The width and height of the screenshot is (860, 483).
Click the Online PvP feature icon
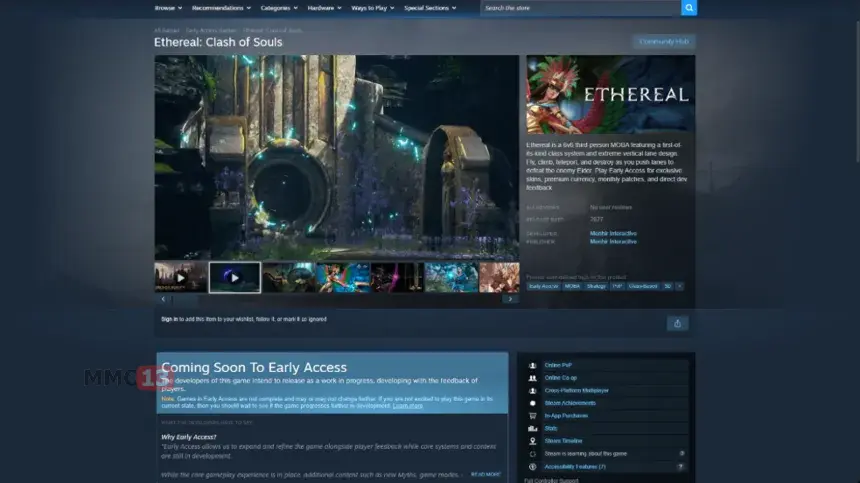[x=533, y=366]
